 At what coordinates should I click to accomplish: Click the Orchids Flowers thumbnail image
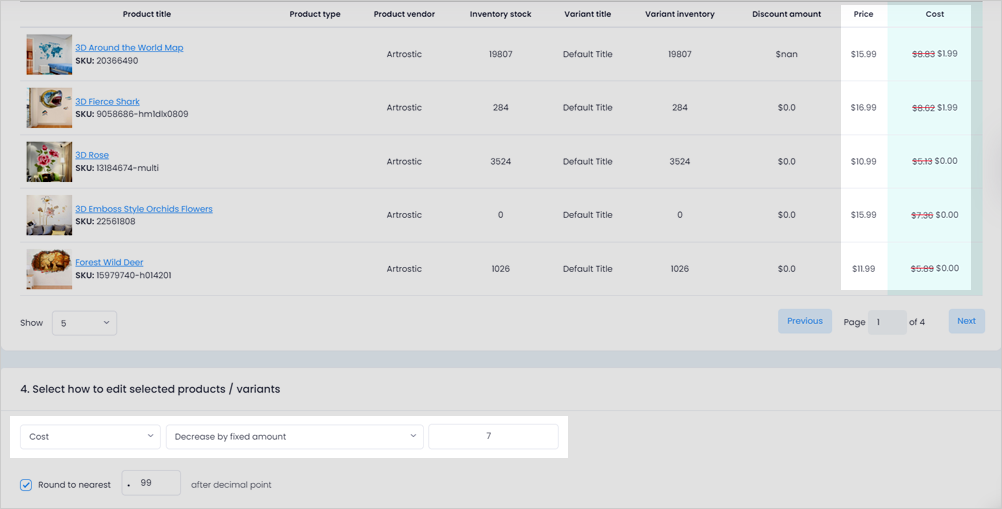(x=49, y=215)
